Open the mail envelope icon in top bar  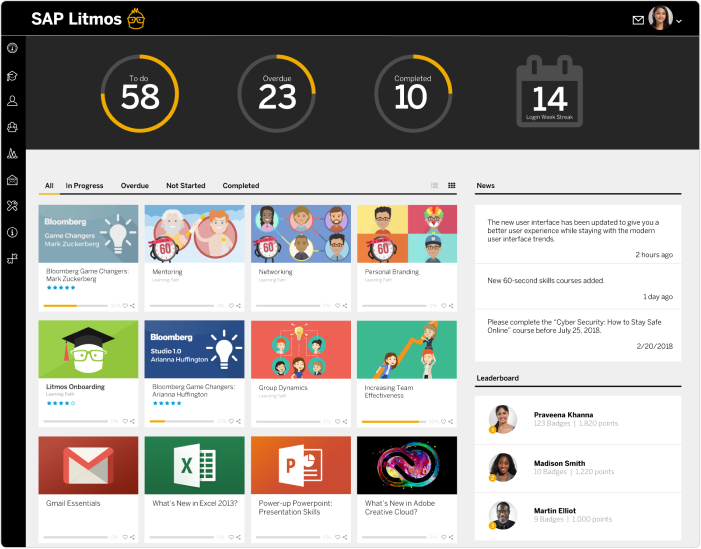click(638, 20)
